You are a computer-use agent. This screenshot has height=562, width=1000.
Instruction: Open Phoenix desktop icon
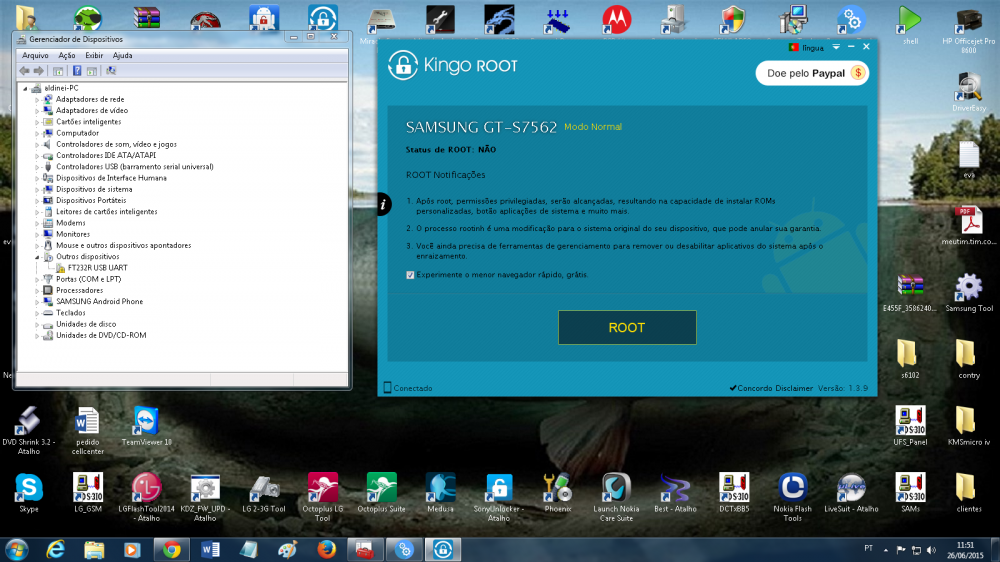[x=557, y=494]
